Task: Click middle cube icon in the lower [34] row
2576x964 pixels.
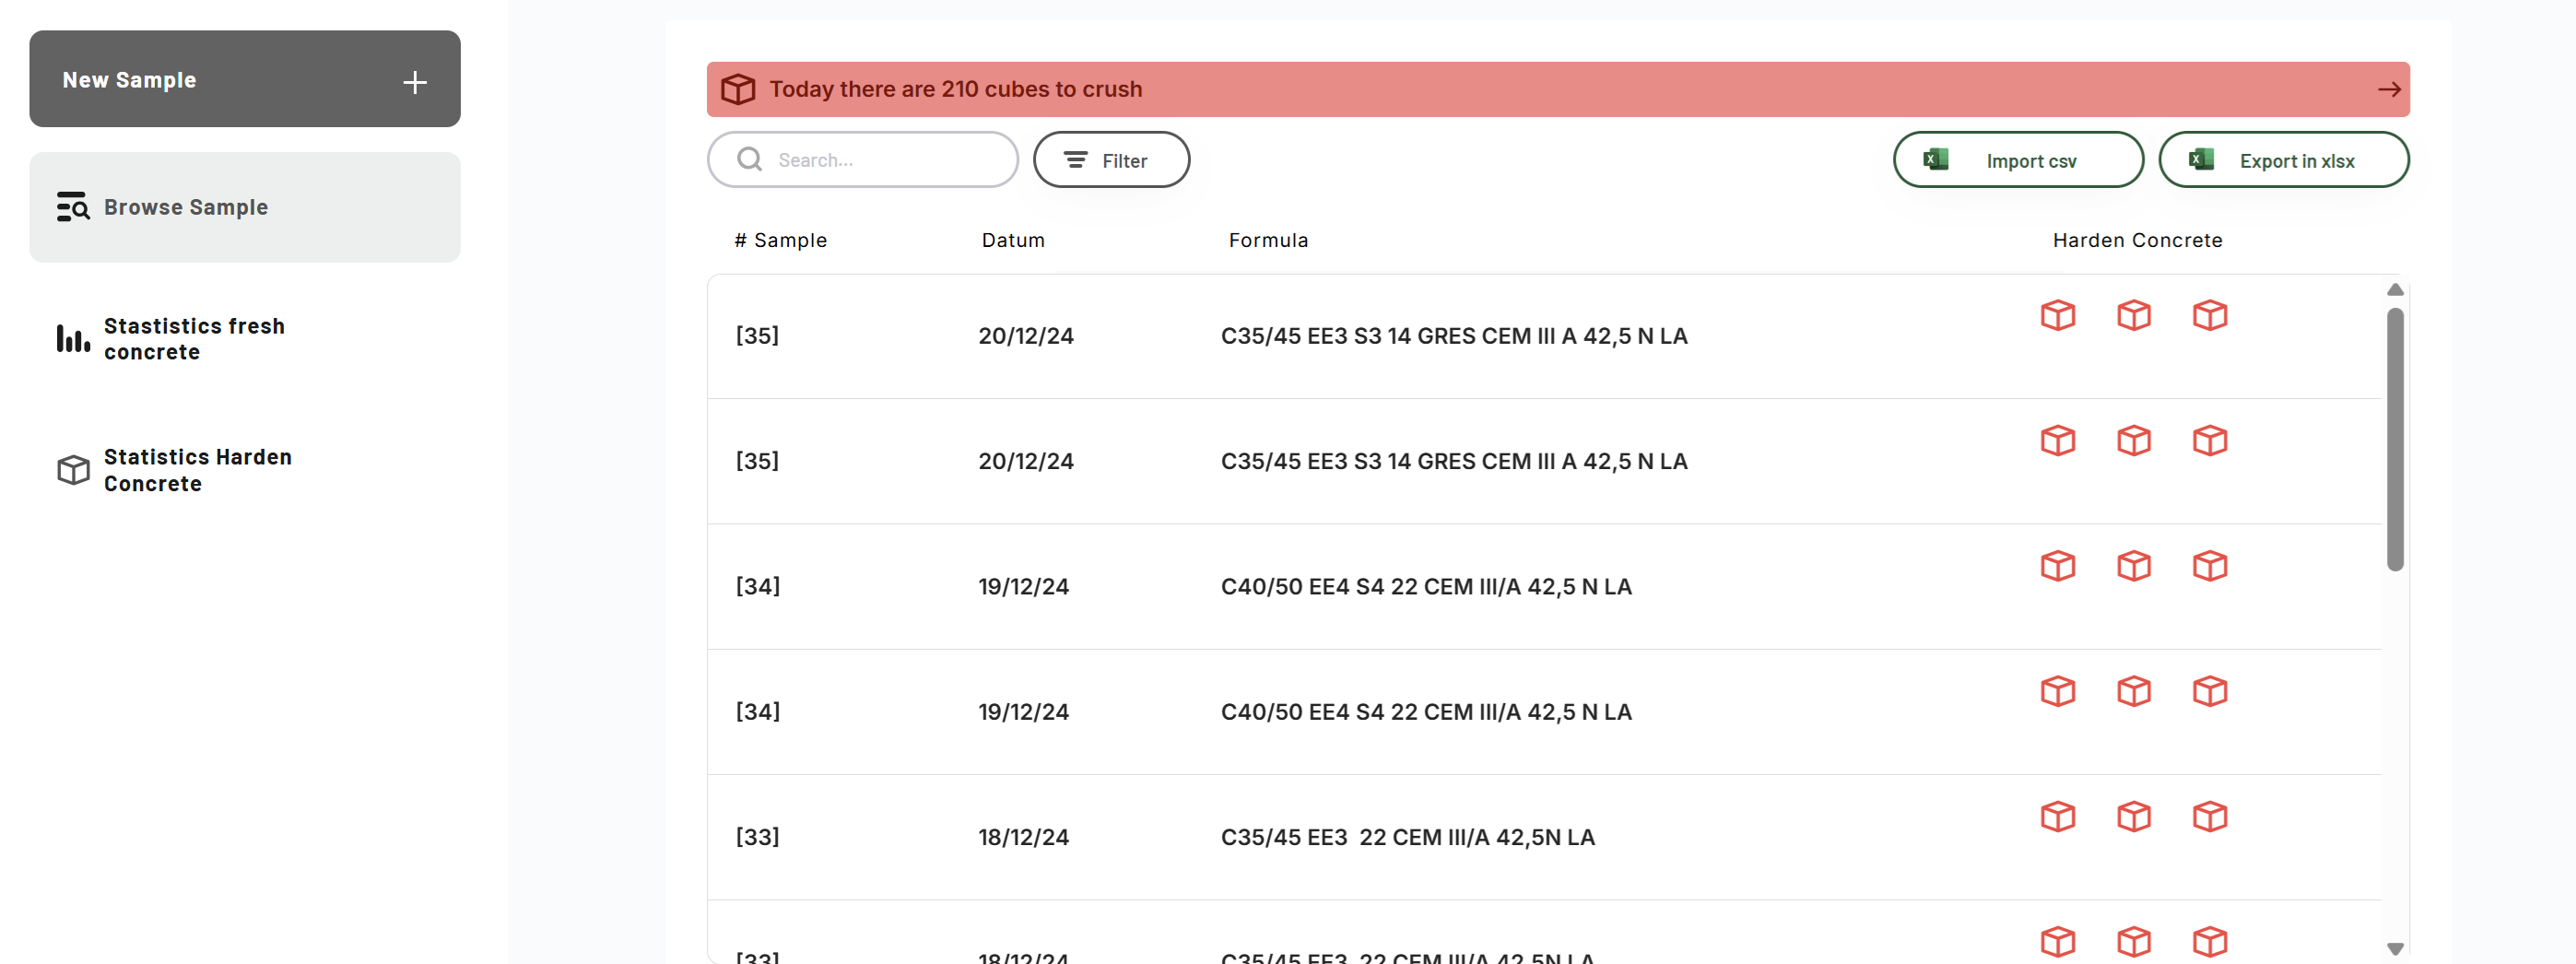Action: coord(2134,691)
